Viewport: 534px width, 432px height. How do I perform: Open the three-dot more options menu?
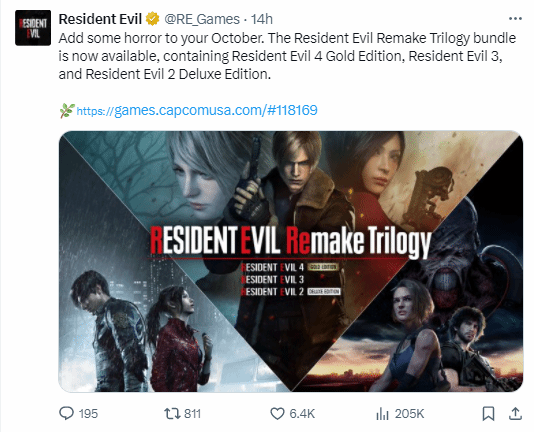[515, 19]
